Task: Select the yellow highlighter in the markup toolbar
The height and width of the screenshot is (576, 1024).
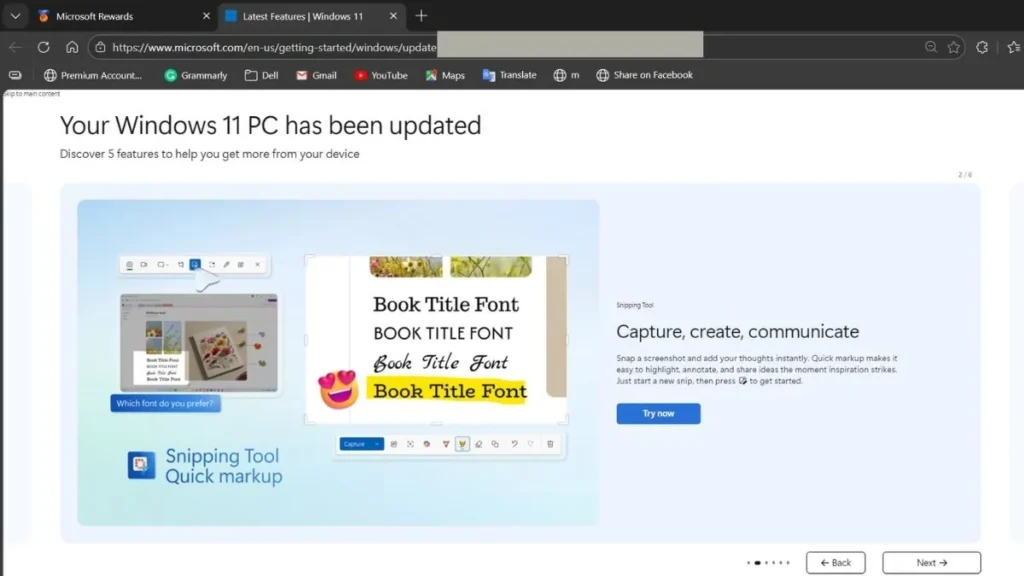Action: coord(462,443)
